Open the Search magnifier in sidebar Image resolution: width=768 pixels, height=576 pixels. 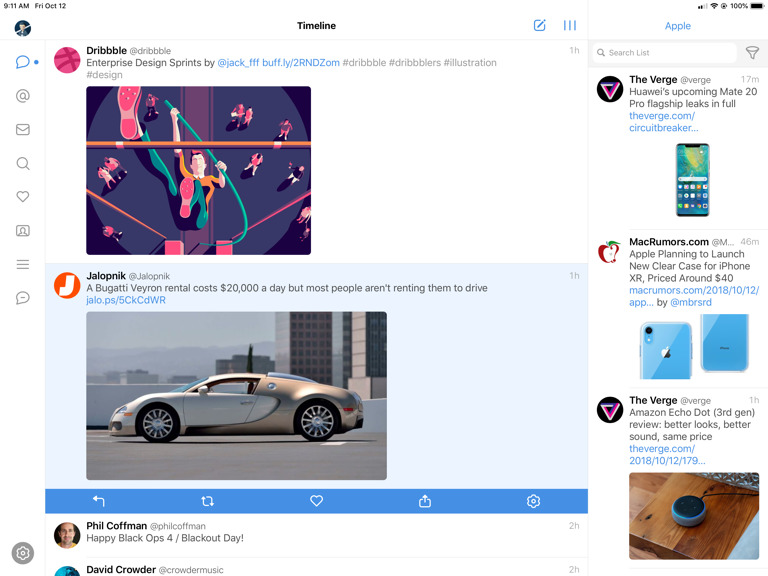point(23,163)
